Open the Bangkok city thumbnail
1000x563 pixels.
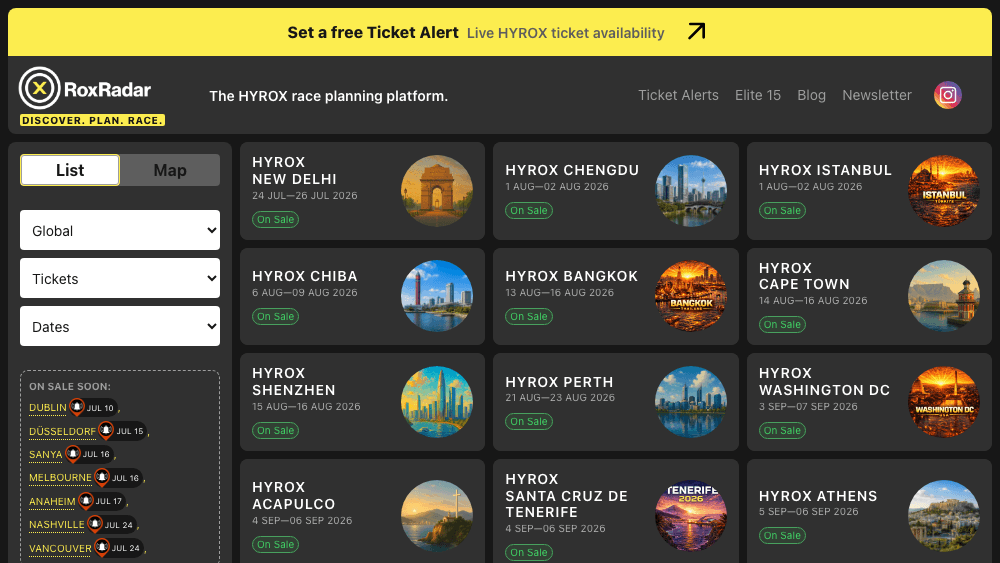coord(691,296)
